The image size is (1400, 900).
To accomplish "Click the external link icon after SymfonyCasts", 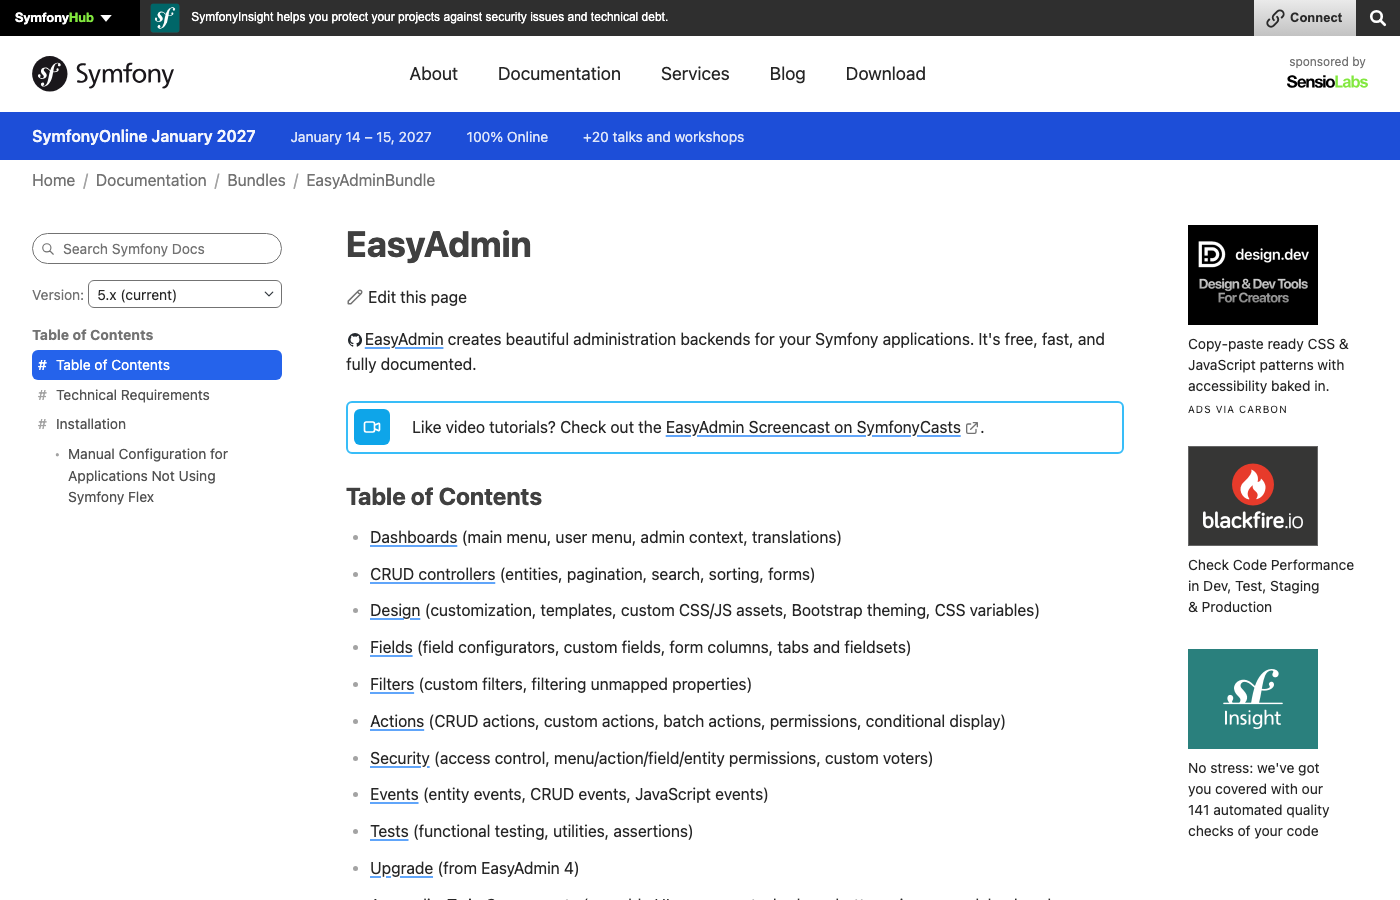I will tap(971, 428).
